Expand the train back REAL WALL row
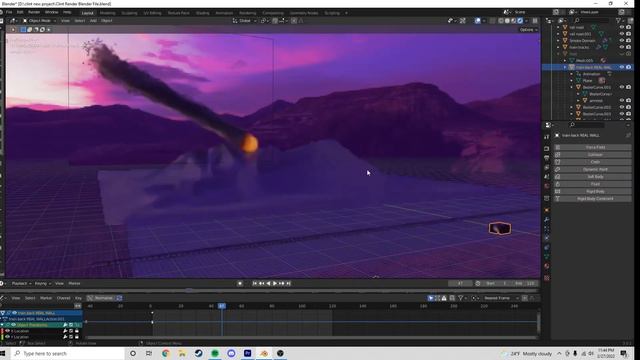The height and width of the screenshot is (360, 640). (x=565, y=67)
